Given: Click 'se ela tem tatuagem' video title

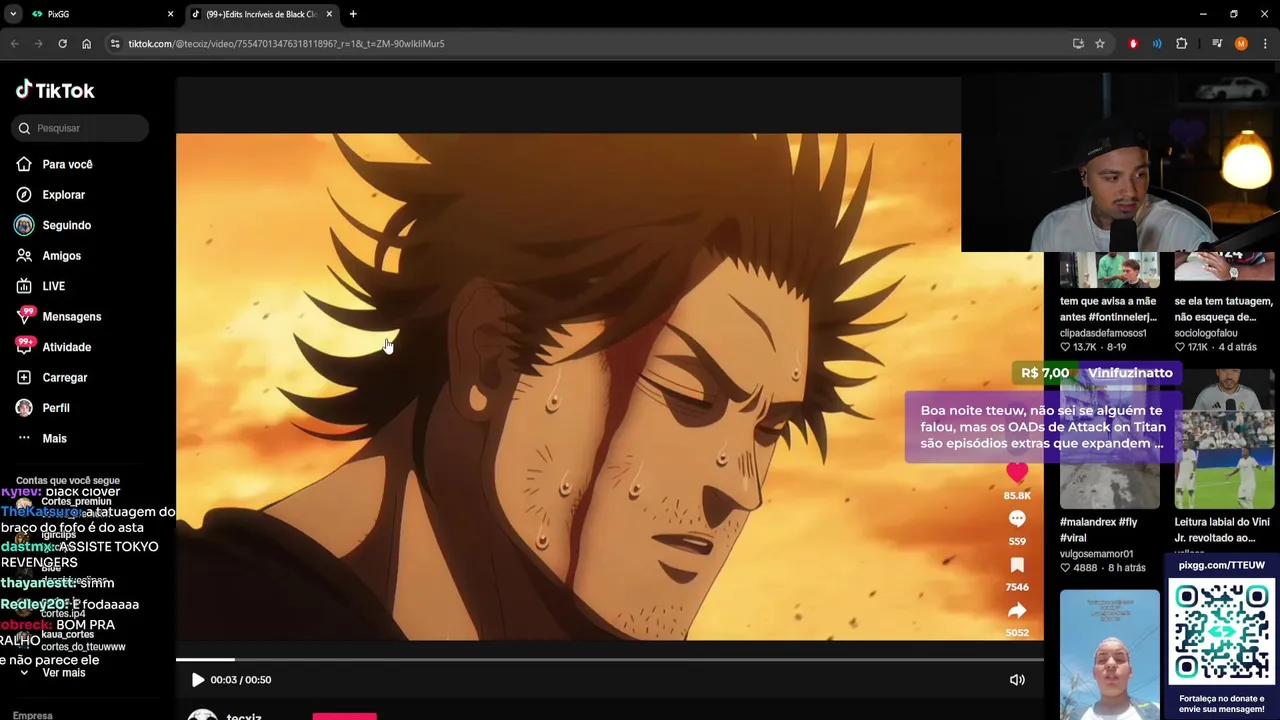Looking at the screenshot, I should pyautogui.click(x=1223, y=309).
